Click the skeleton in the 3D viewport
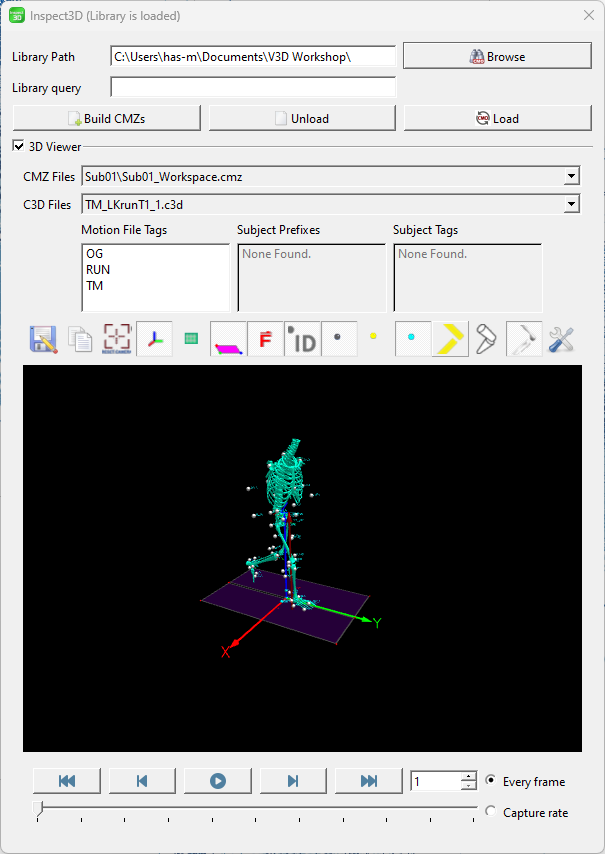Image resolution: width=605 pixels, height=854 pixels. pos(285,523)
